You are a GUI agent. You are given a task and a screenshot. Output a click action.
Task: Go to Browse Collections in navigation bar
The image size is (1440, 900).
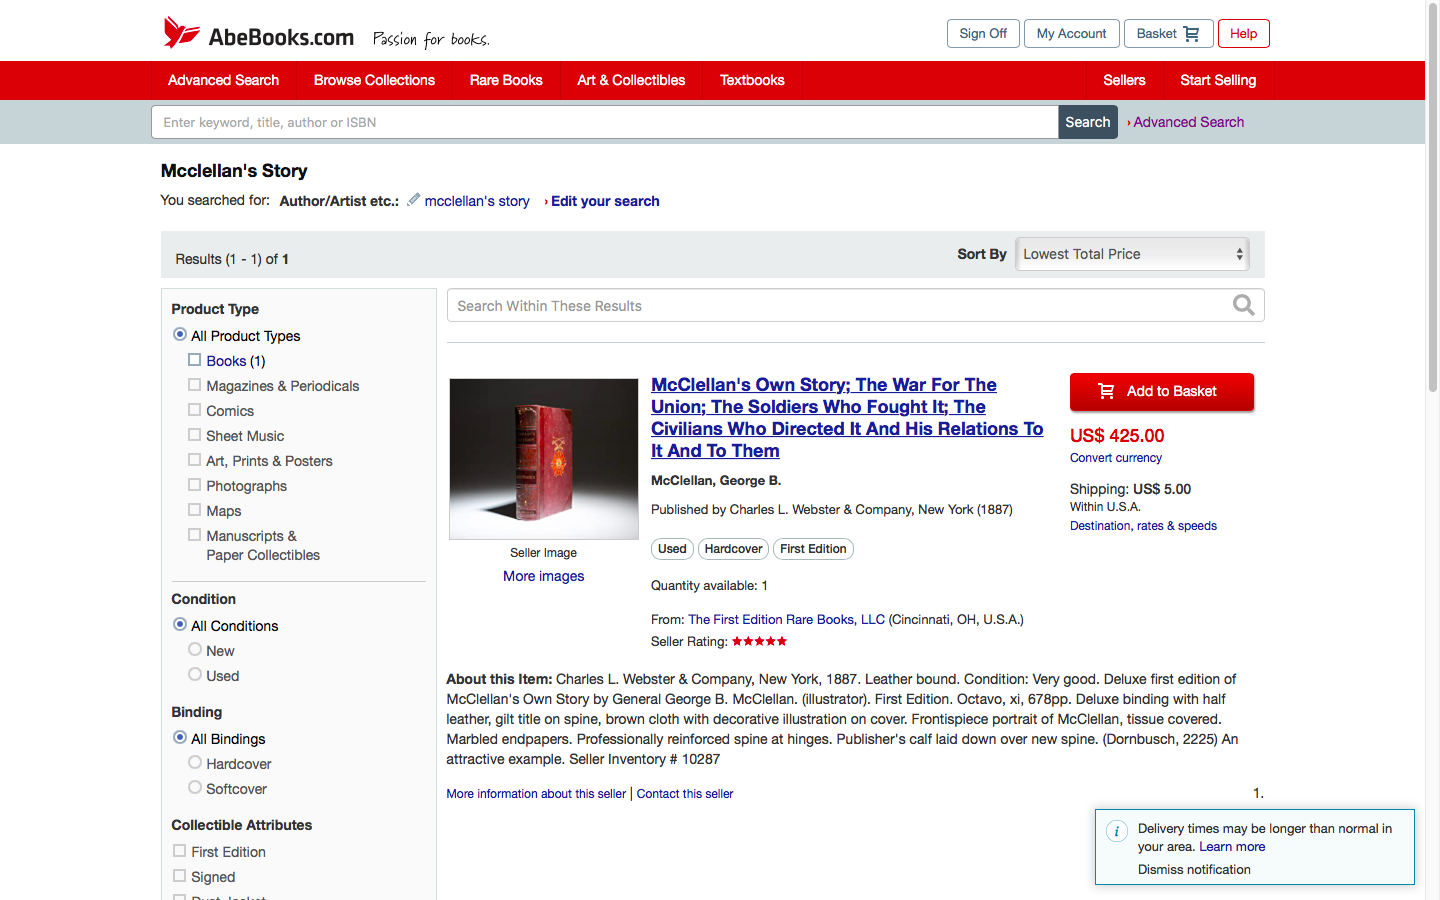tap(374, 80)
